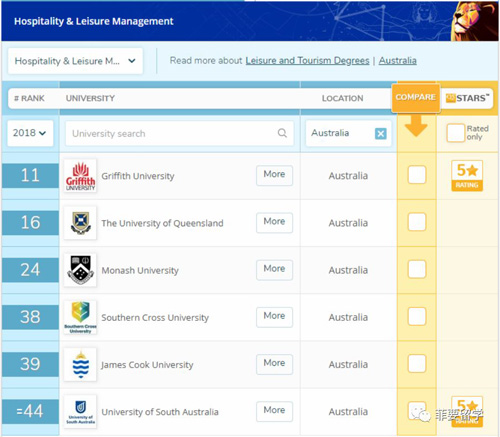Open Leisure and Tourism Degrees link
500x437 pixels.
click(x=307, y=61)
